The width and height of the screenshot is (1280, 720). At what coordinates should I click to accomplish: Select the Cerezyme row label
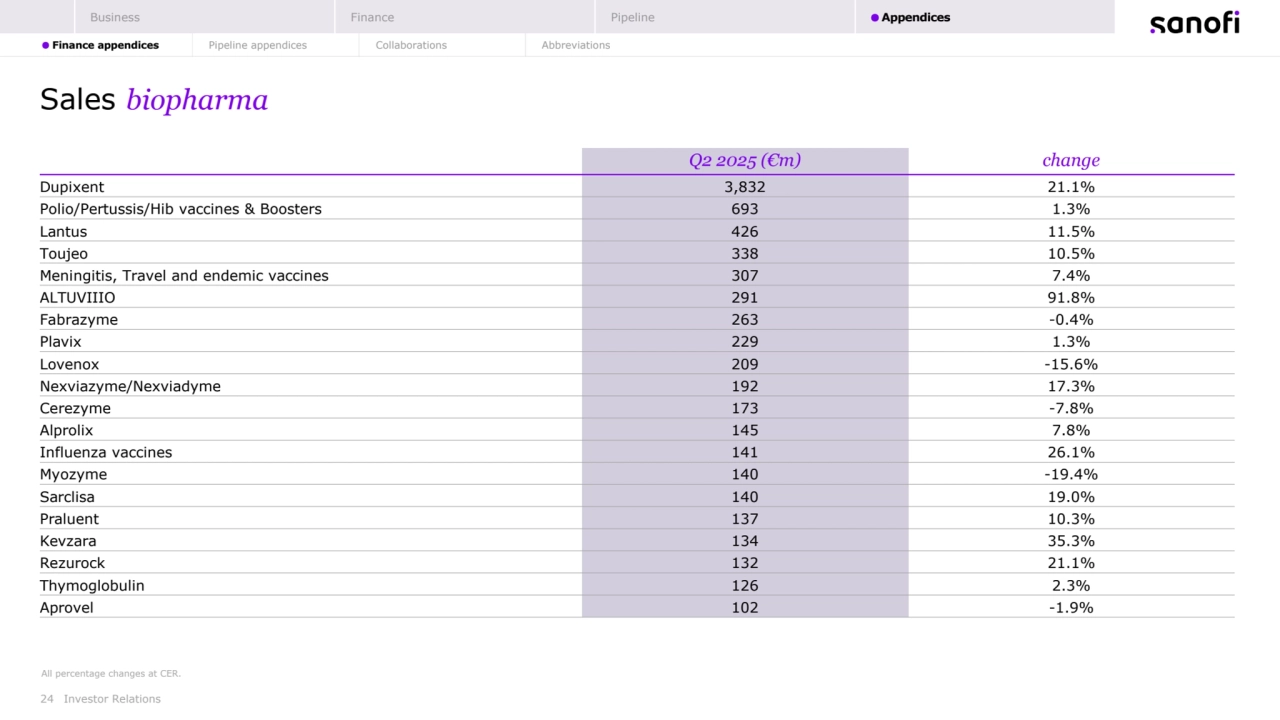75,408
